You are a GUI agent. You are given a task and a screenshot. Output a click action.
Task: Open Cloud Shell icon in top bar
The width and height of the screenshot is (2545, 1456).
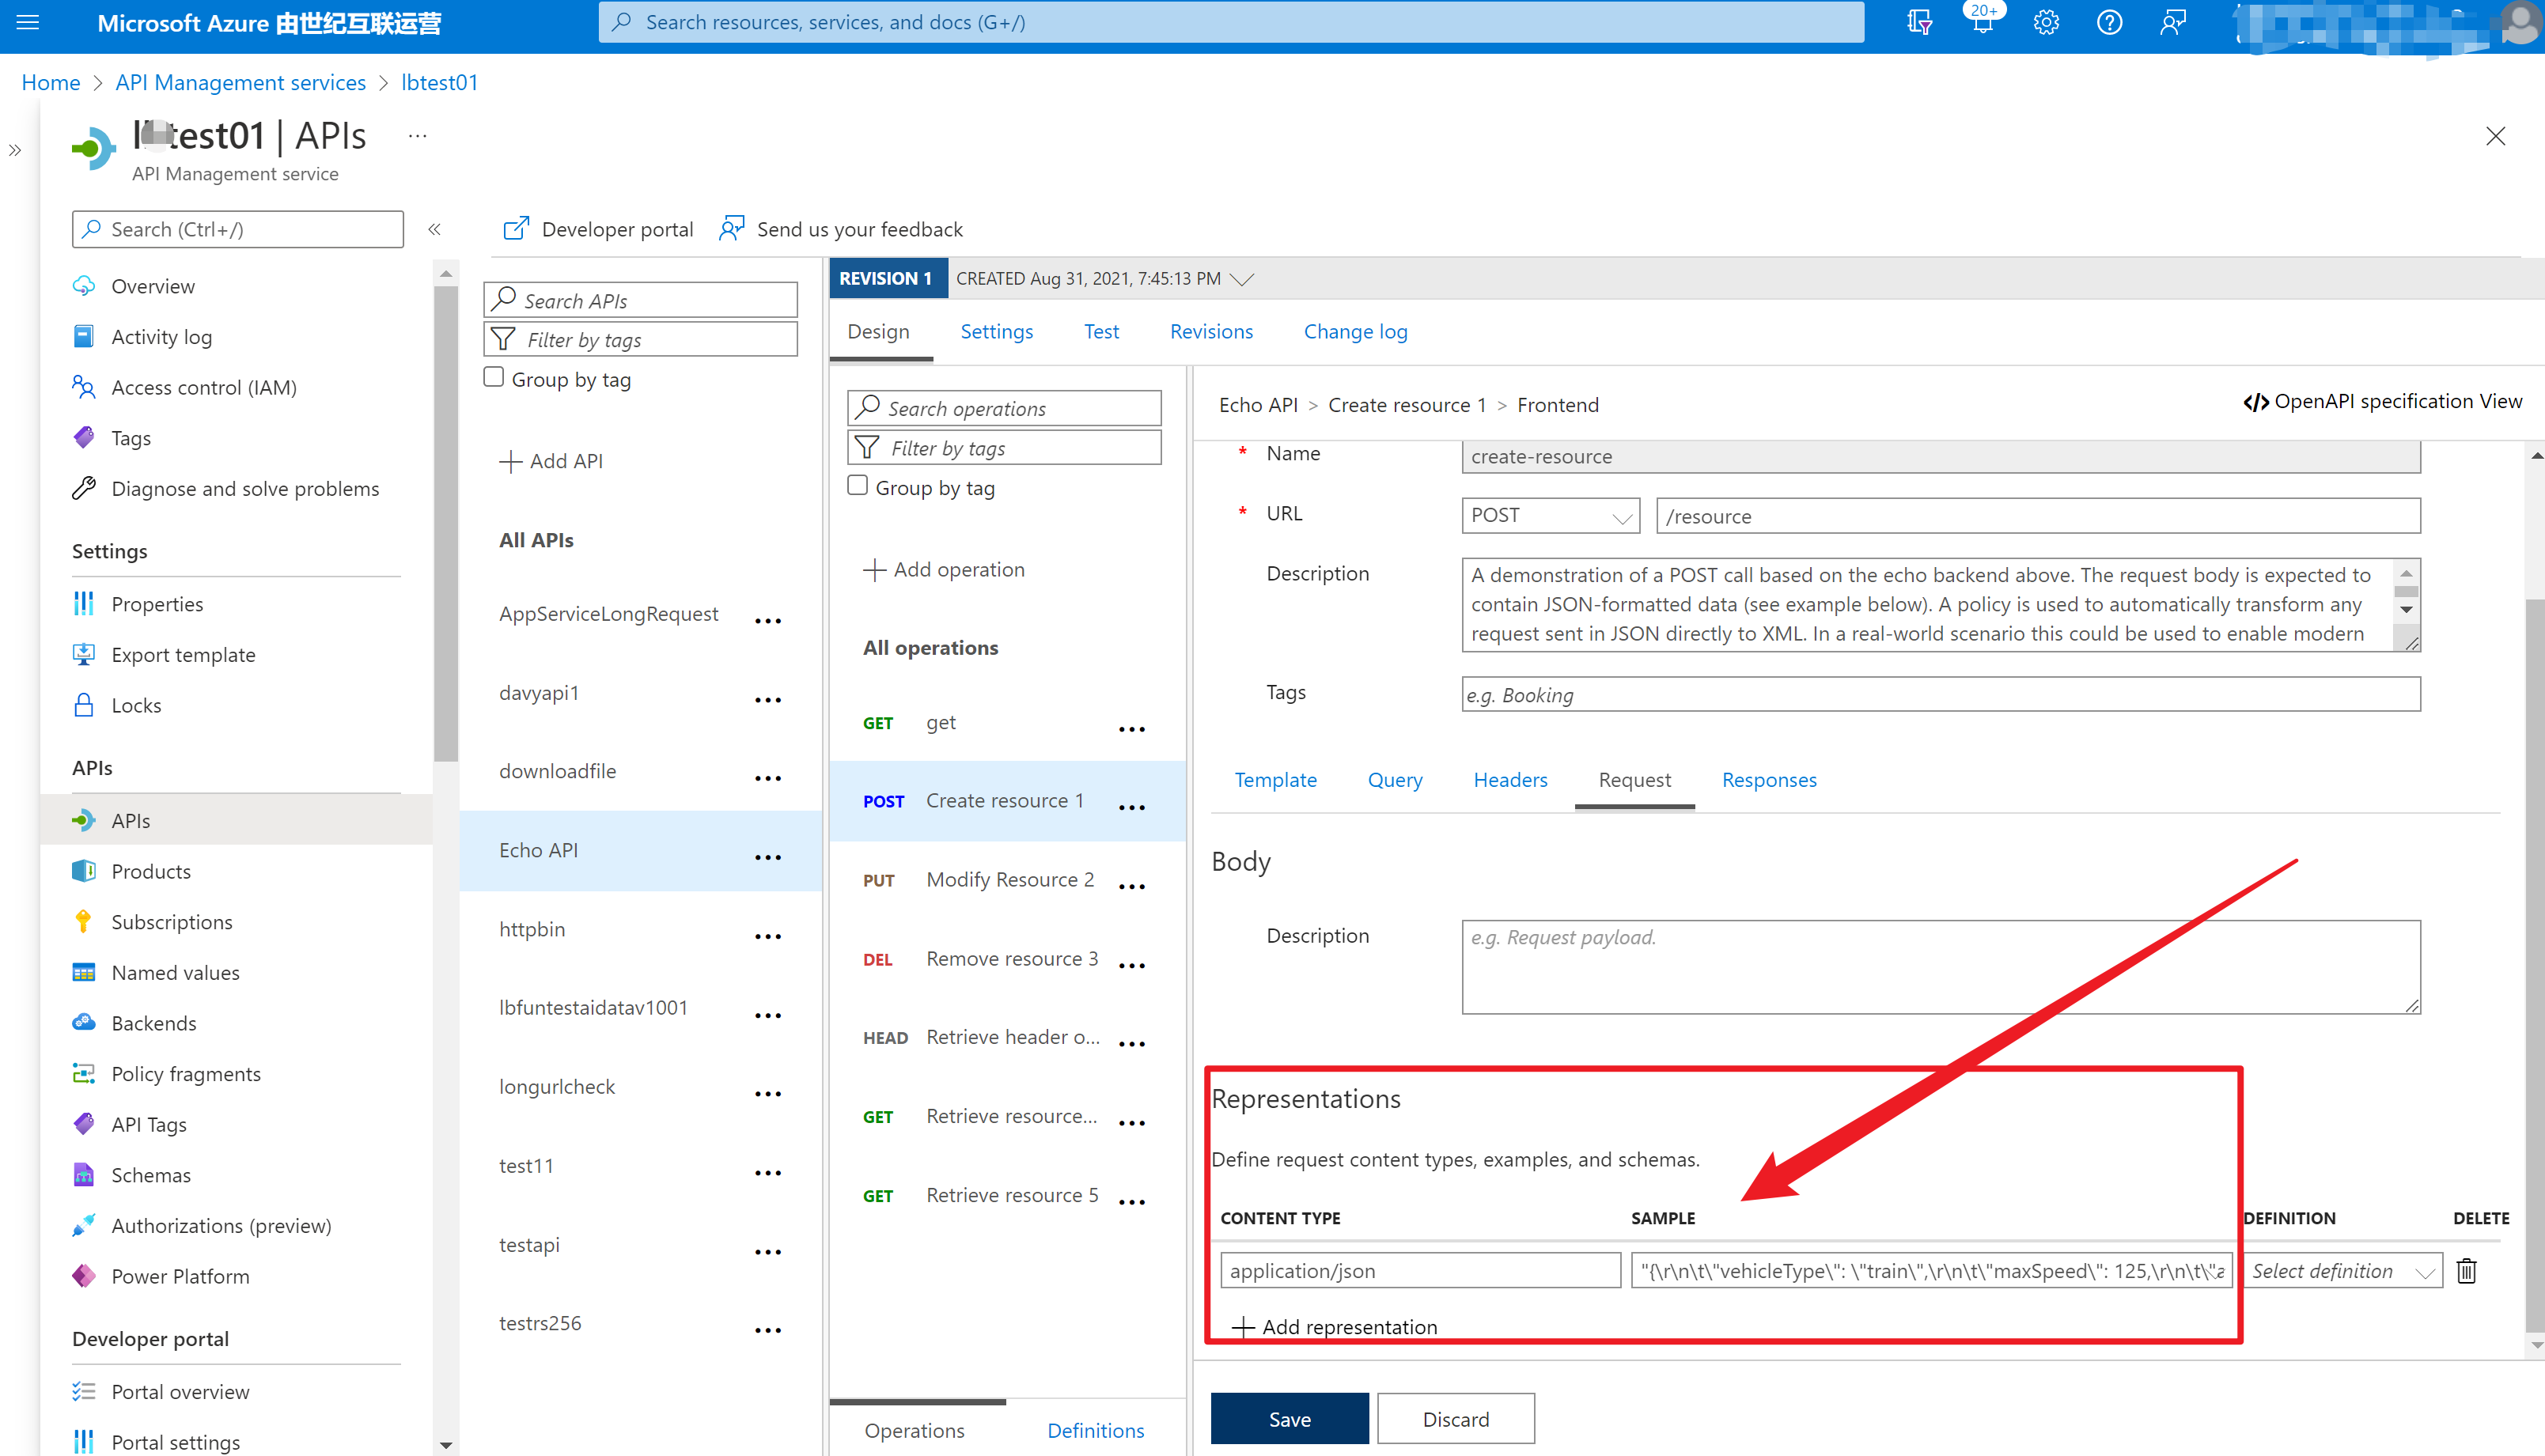point(1919,22)
